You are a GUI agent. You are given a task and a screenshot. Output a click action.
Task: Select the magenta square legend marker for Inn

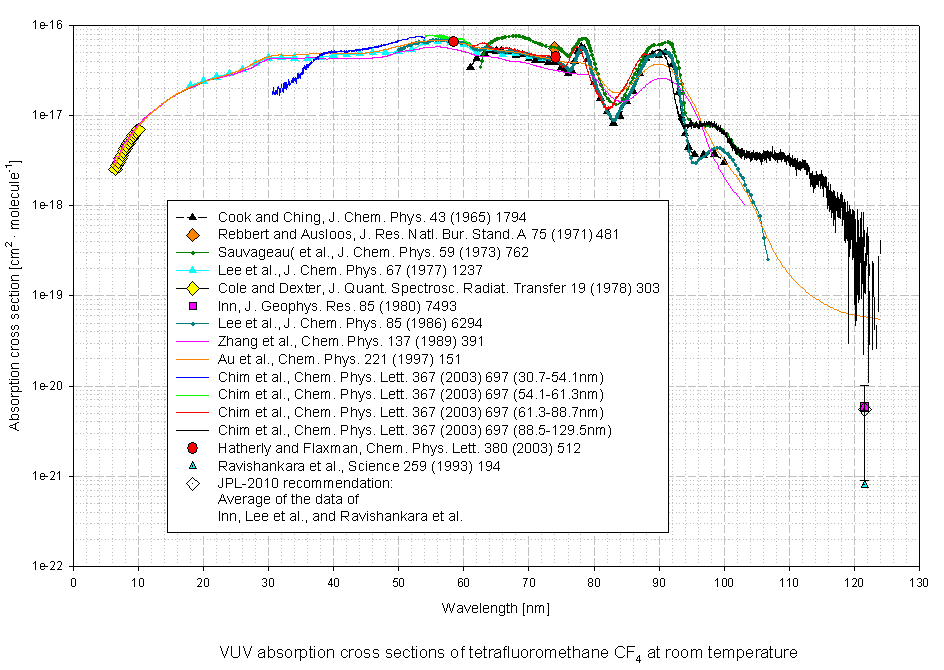coord(192,305)
